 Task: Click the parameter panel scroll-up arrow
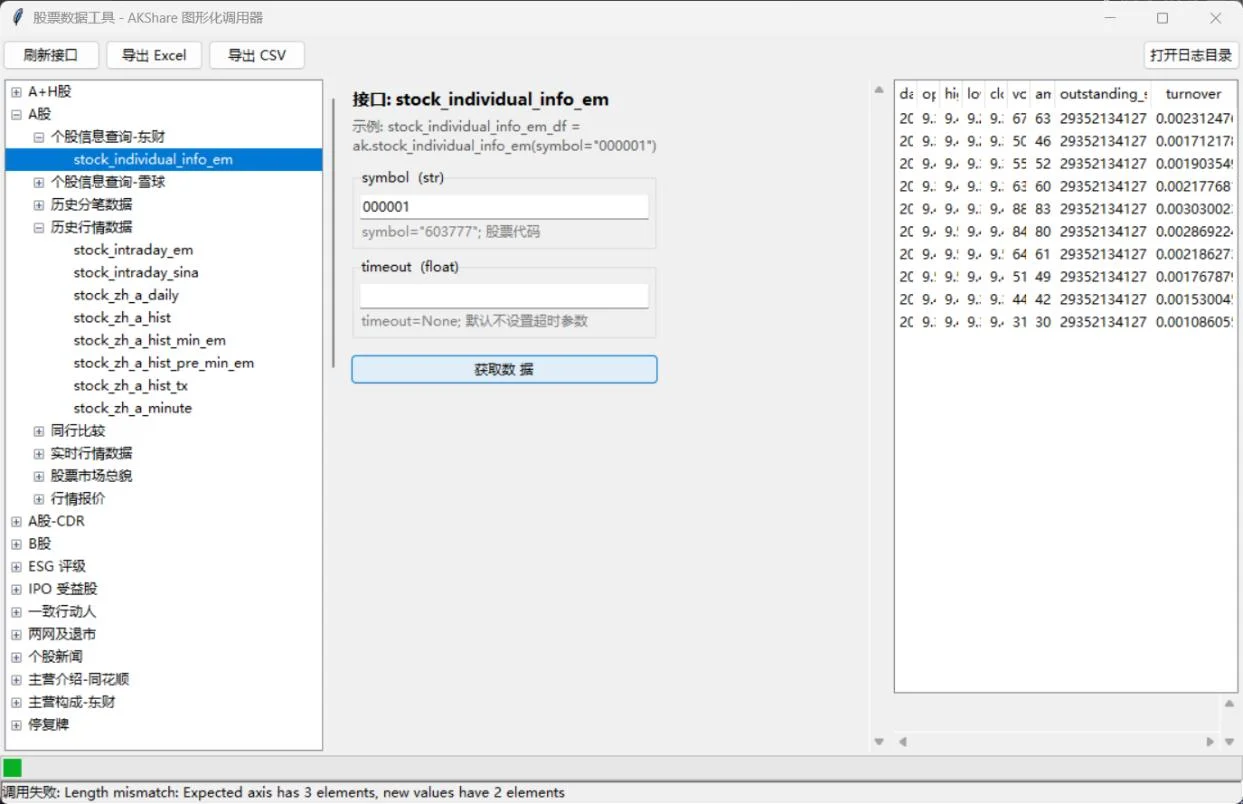879,90
